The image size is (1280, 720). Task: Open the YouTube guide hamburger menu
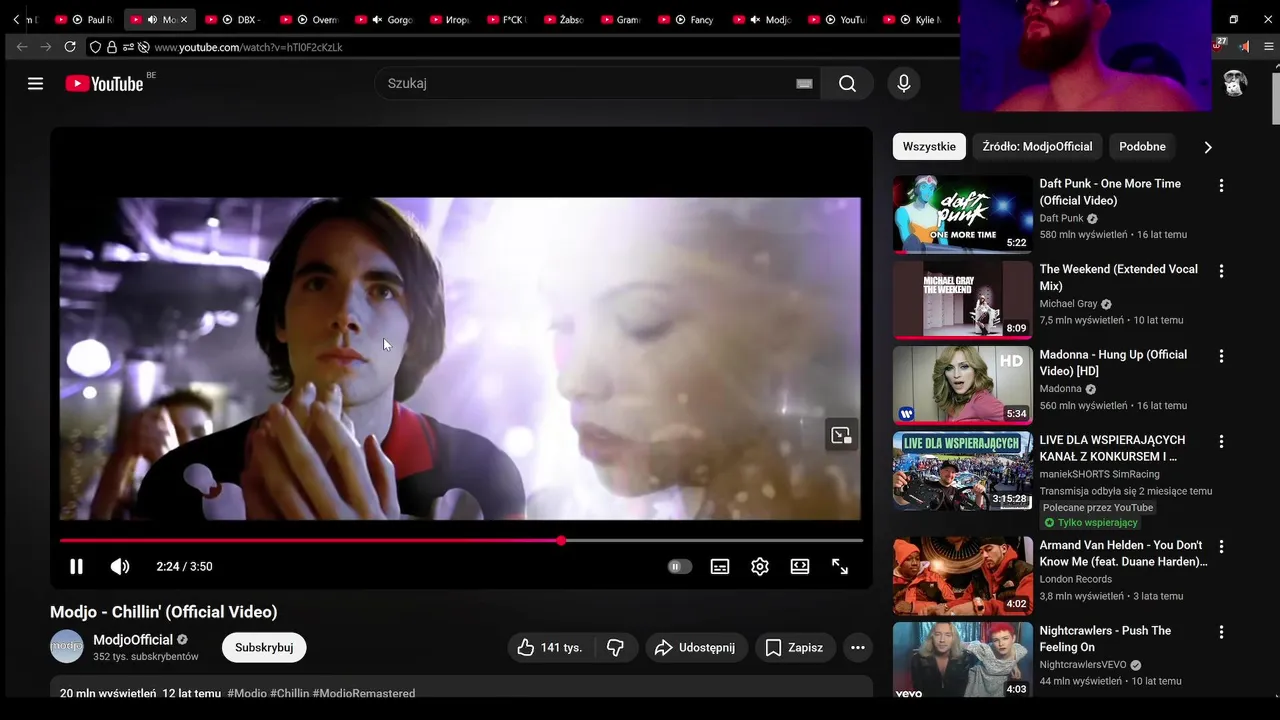(36, 84)
